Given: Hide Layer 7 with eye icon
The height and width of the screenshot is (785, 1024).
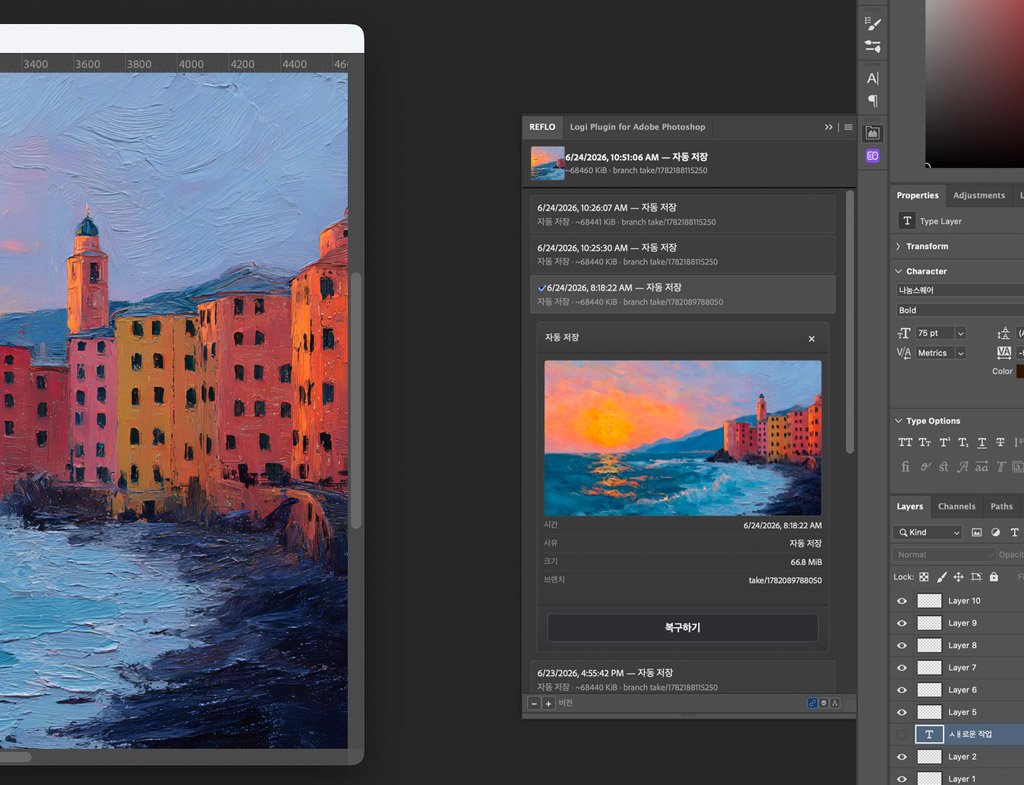Looking at the screenshot, I should (x=902, y=667).
